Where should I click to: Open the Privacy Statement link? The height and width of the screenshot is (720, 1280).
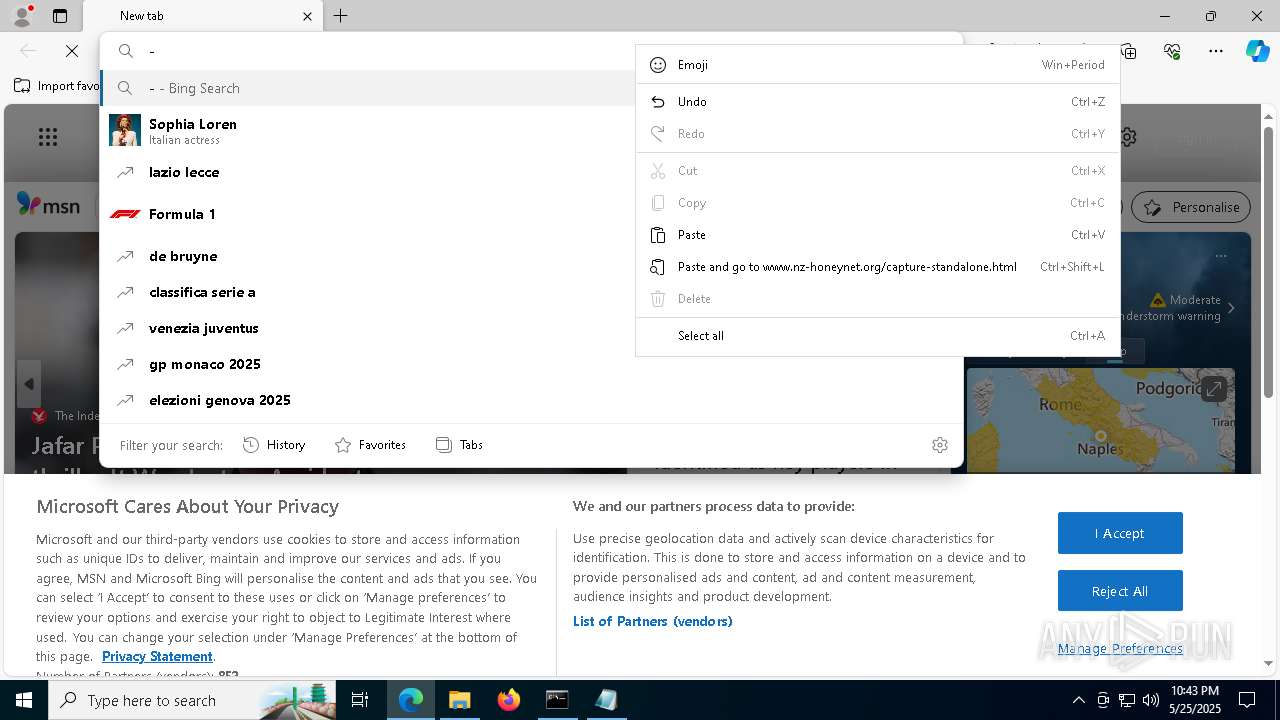[157, 656]
